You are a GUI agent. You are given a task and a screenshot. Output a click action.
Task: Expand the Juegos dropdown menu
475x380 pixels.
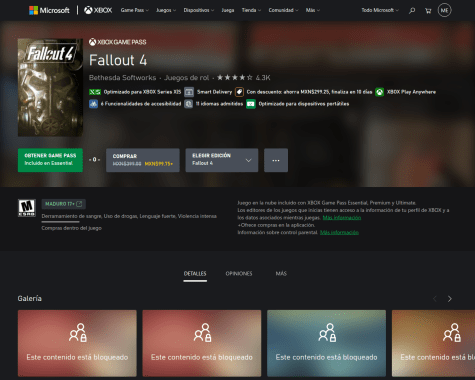click(166, 10)
